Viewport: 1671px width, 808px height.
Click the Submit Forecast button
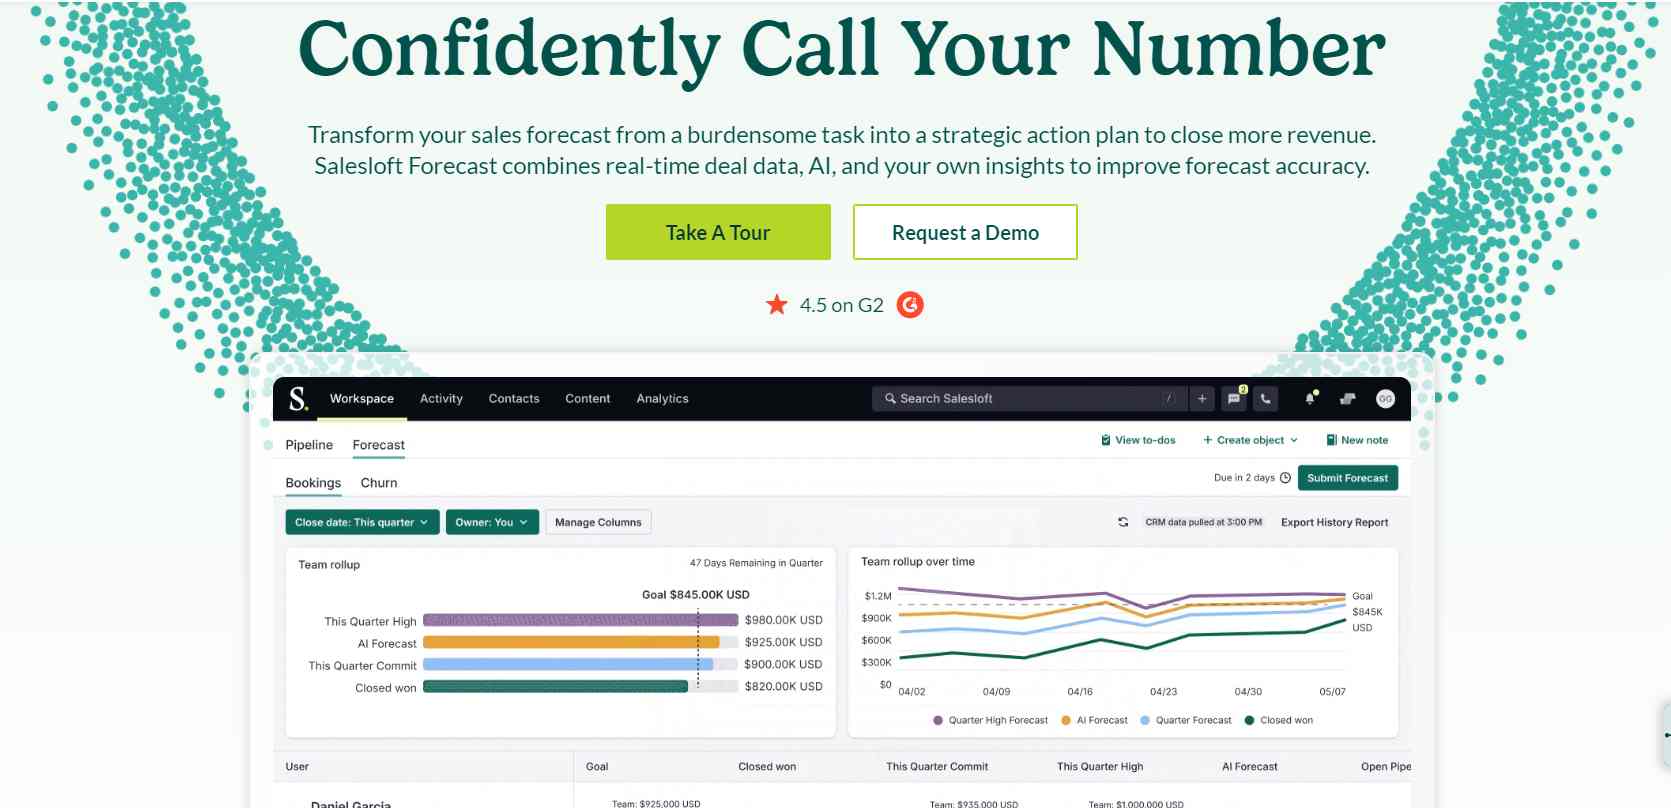tap(1347, 478)
